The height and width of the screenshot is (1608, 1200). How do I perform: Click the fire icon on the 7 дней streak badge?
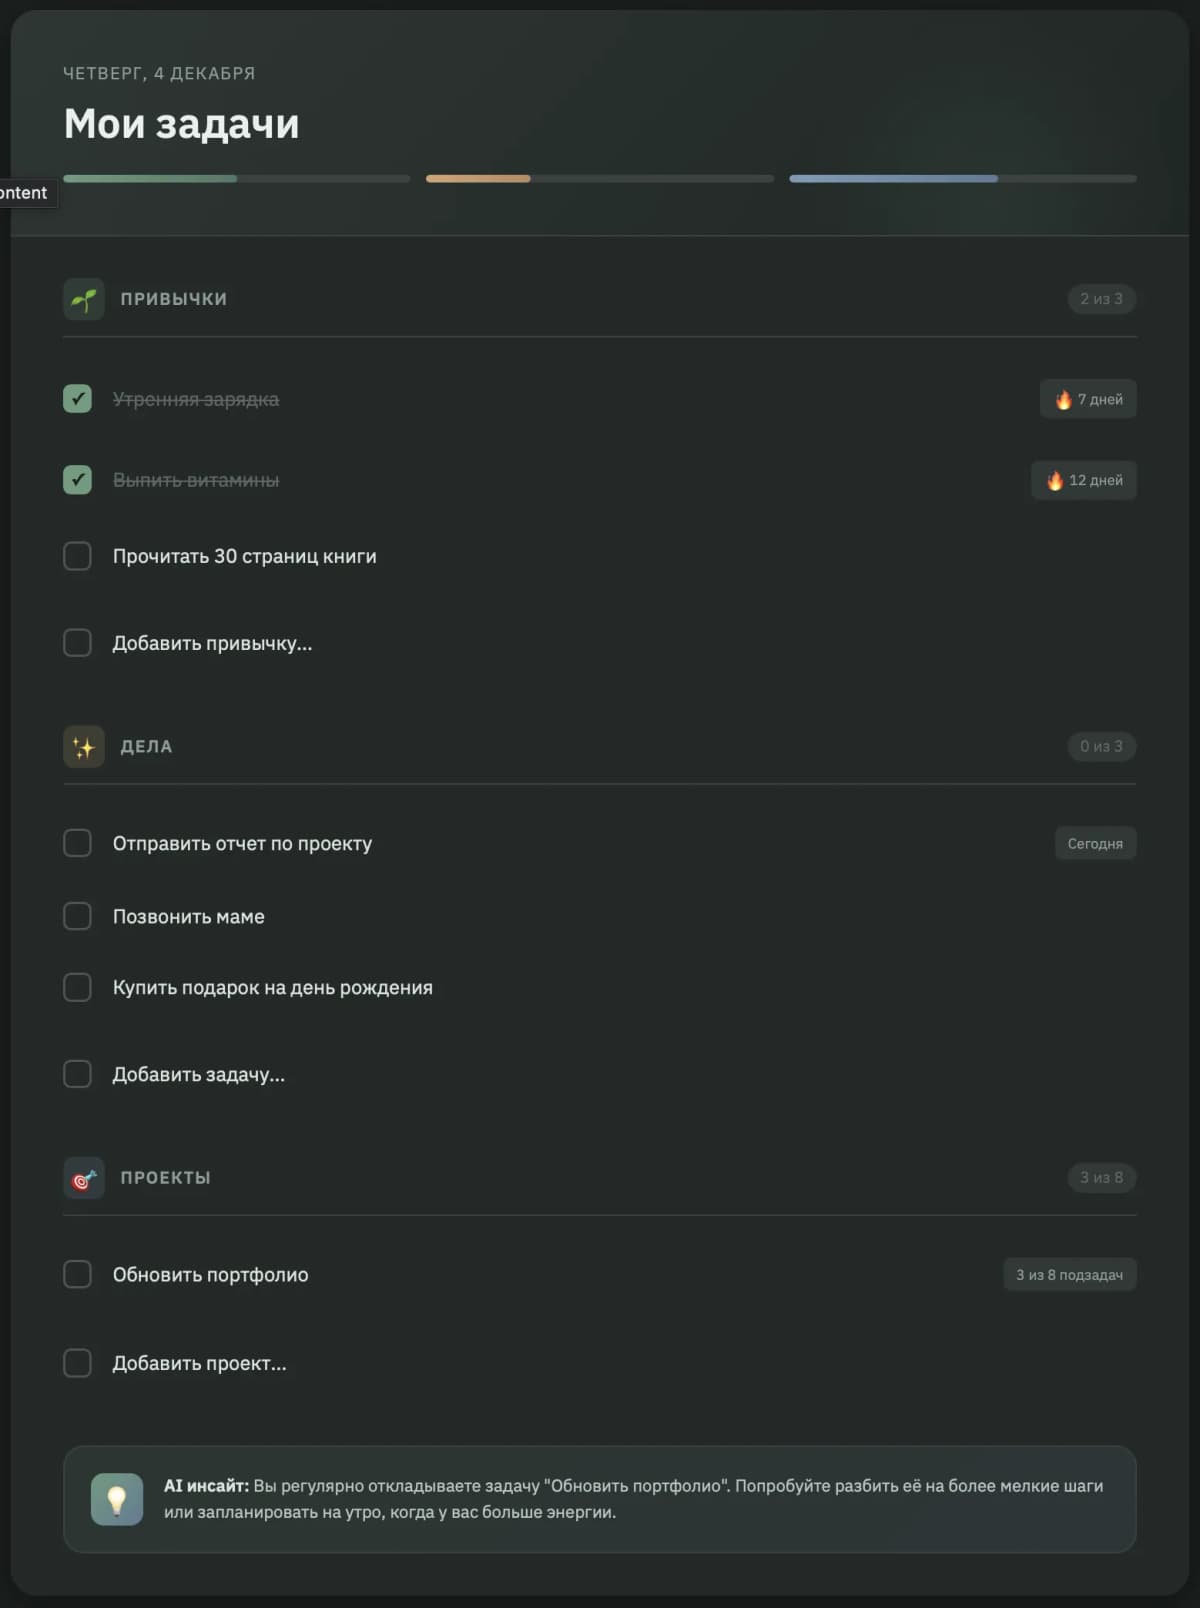click(1062, 398)
